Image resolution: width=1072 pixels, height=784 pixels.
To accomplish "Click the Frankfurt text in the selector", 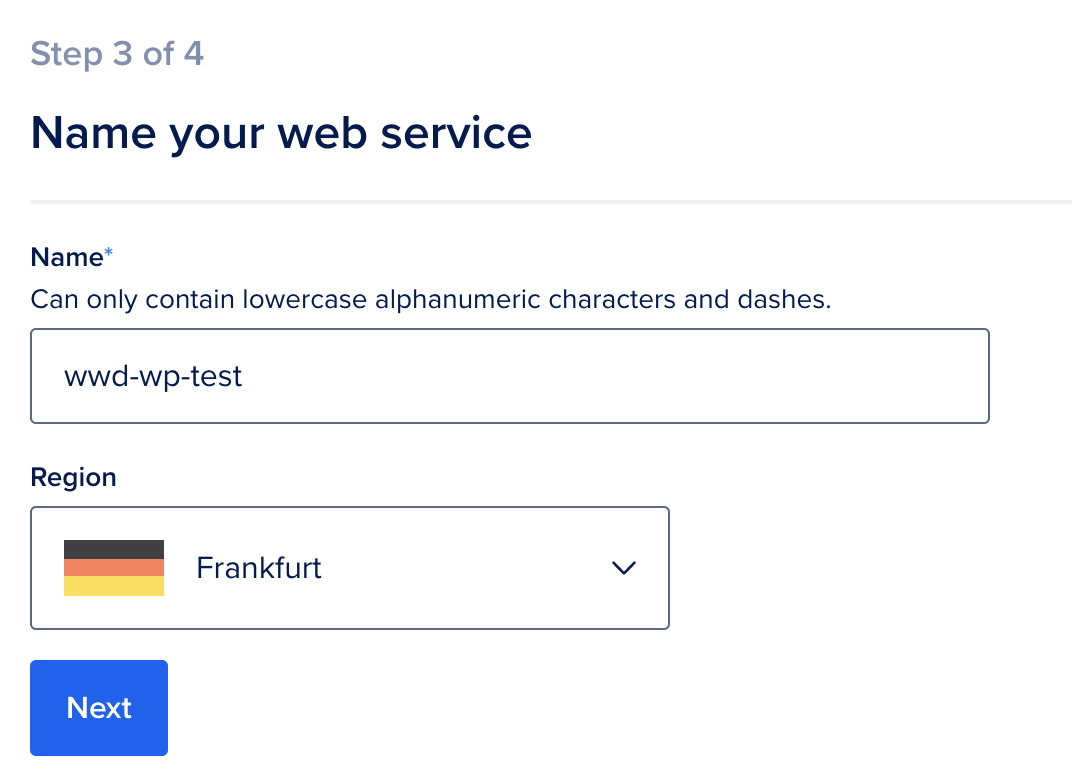I will pyautogui.click(x=258, y=567).
